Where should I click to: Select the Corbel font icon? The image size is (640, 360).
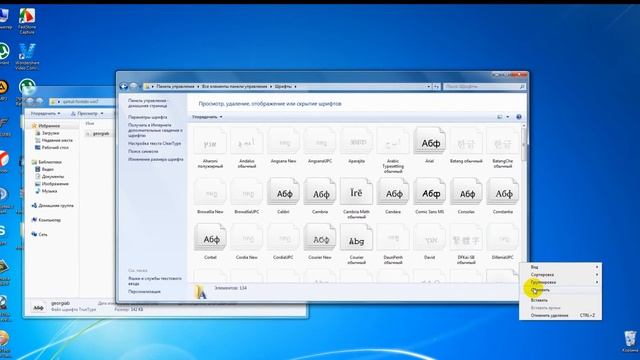pyautogui.click(x=210, y=238)
